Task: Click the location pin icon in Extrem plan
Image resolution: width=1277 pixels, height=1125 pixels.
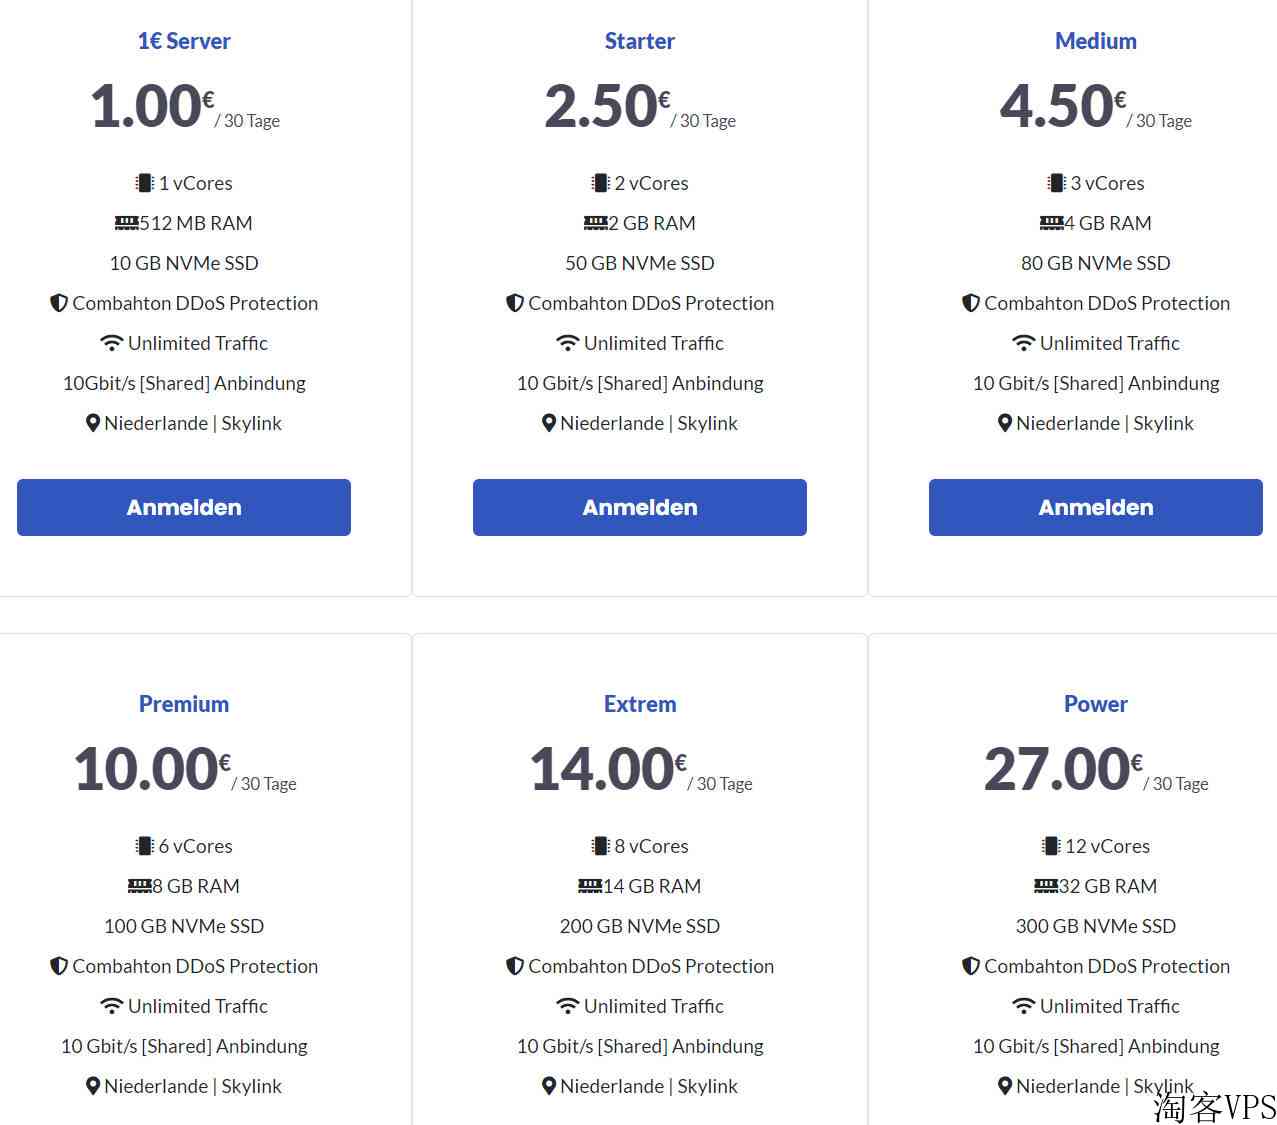Action: 549,1086
